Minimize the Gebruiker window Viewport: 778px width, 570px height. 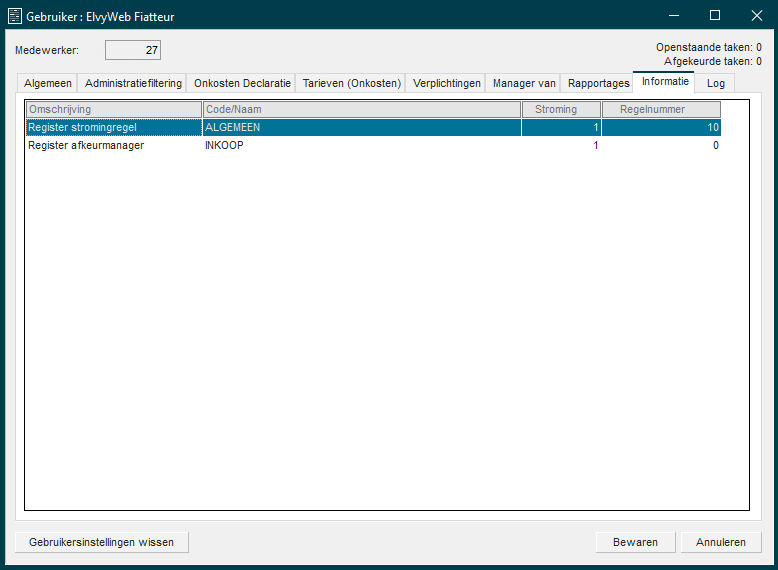point(673,16)
